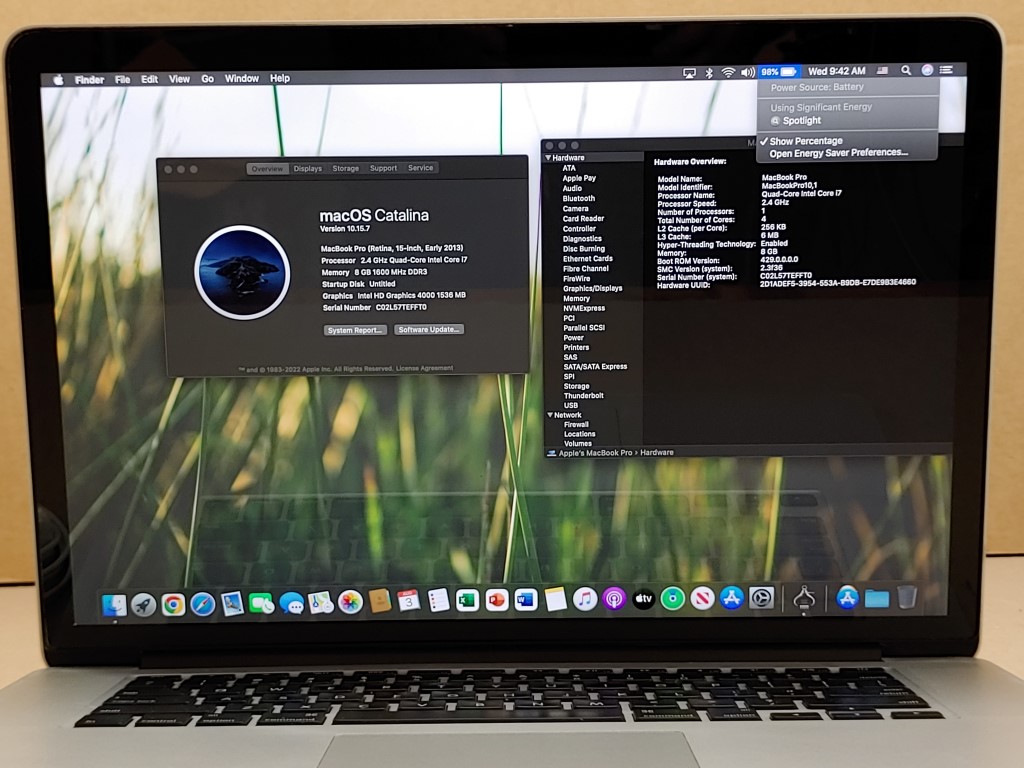Open the Edit menu

[150, 79]
